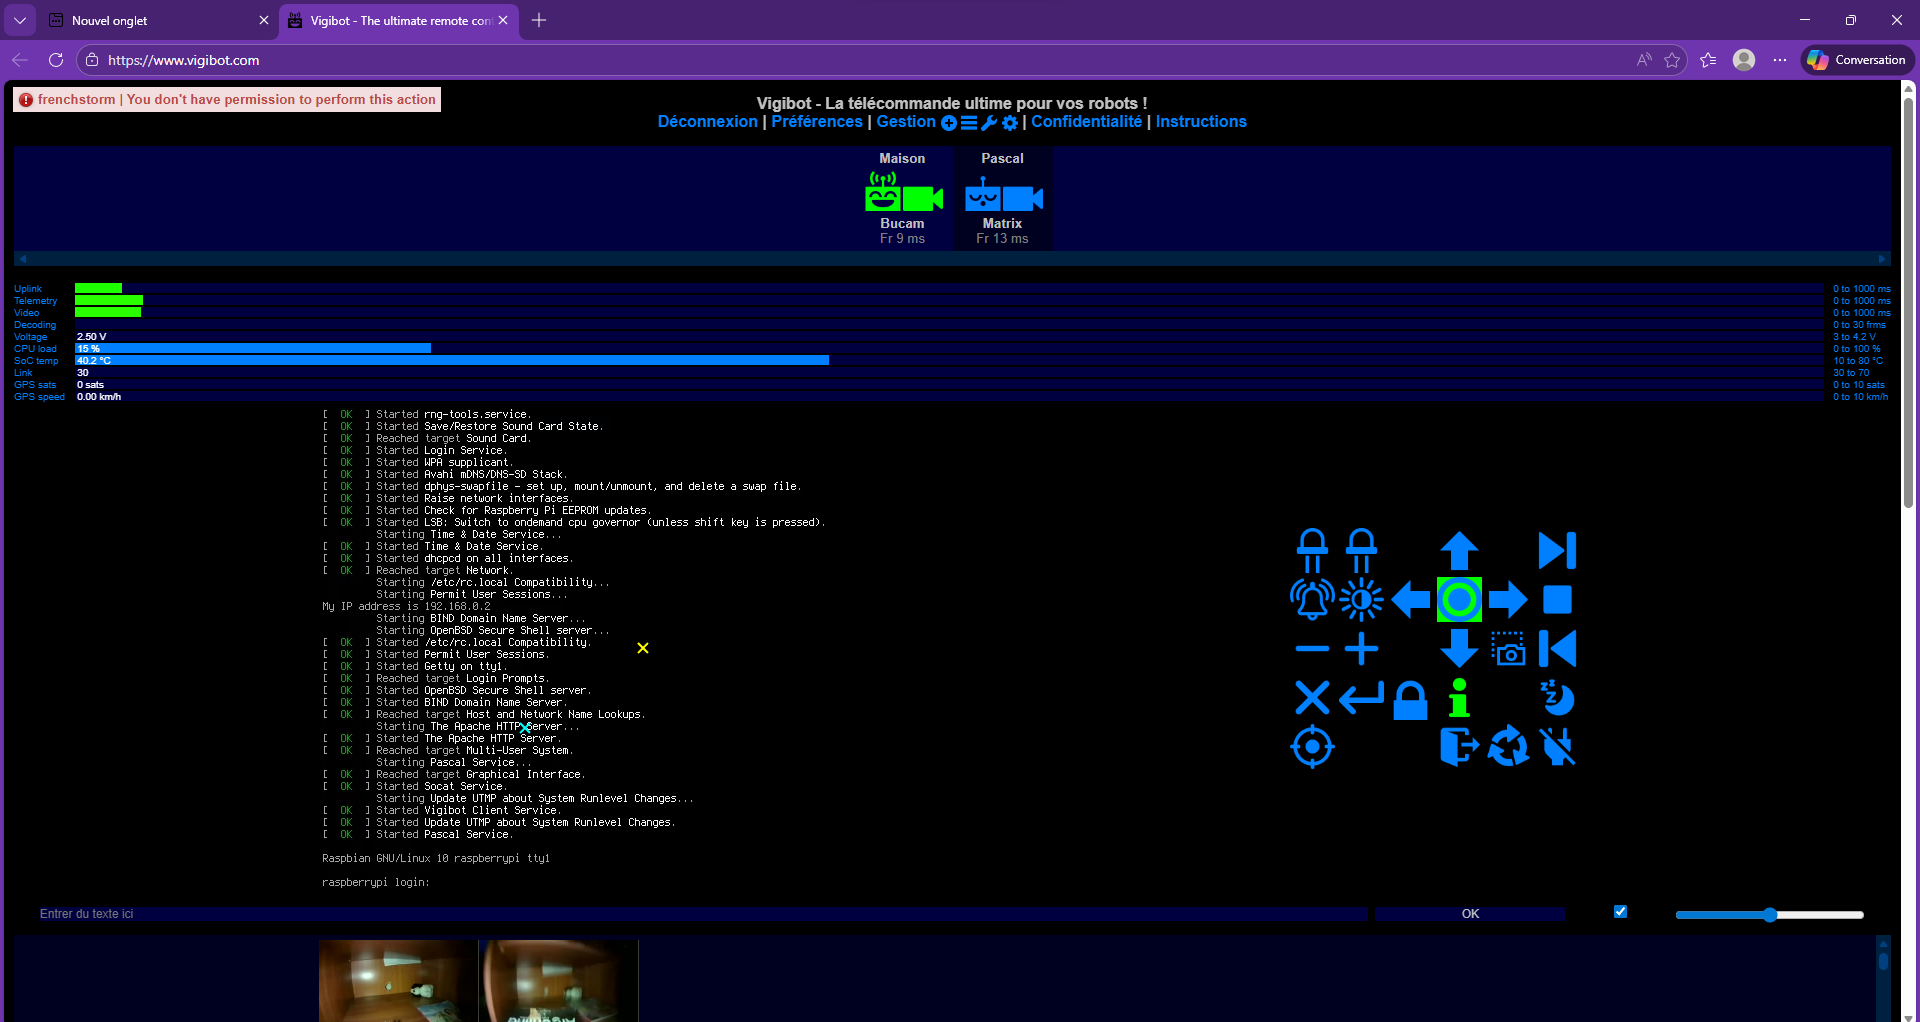The width and height of the screenshot is (1920, 1022).
Task: Take a snapshot with the camera capture icon
Action: (1508, 648)
